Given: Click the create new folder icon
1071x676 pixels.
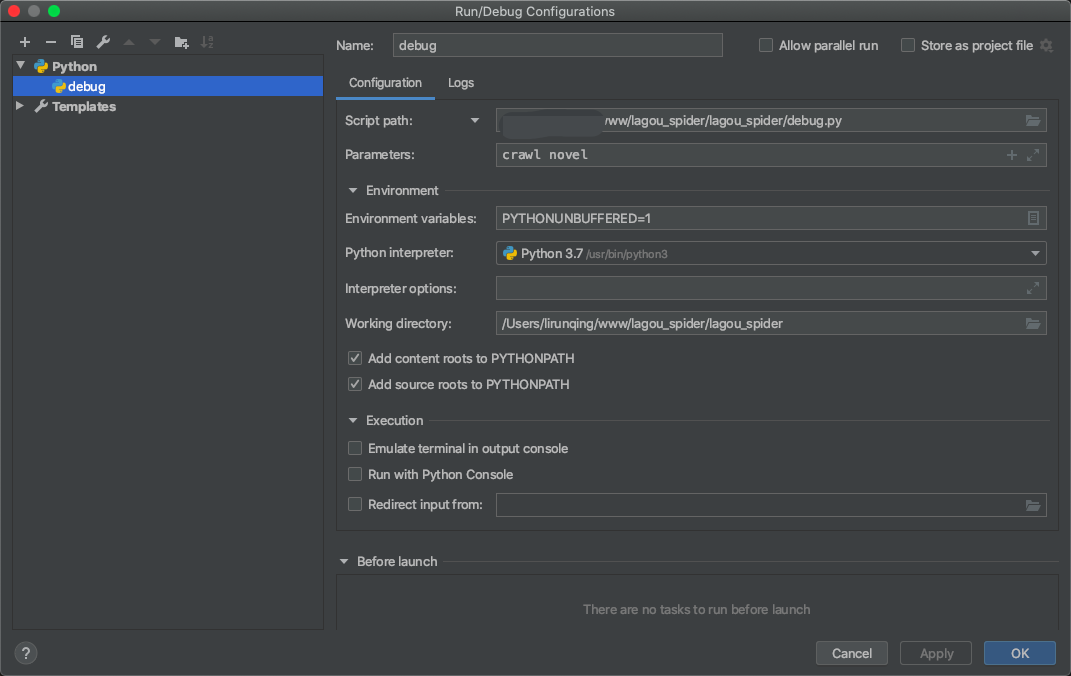Looking at the screenshot, I should point(181,42).
